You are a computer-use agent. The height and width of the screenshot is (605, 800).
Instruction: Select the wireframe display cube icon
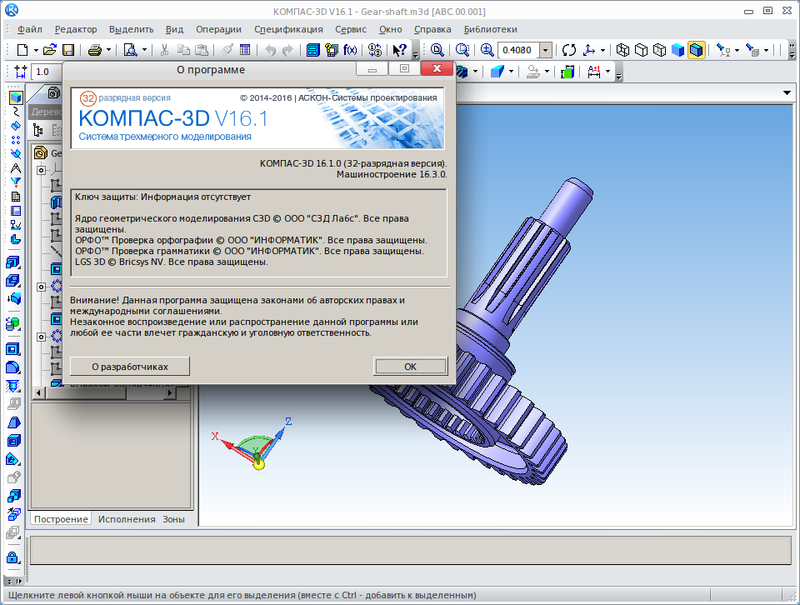622,50
